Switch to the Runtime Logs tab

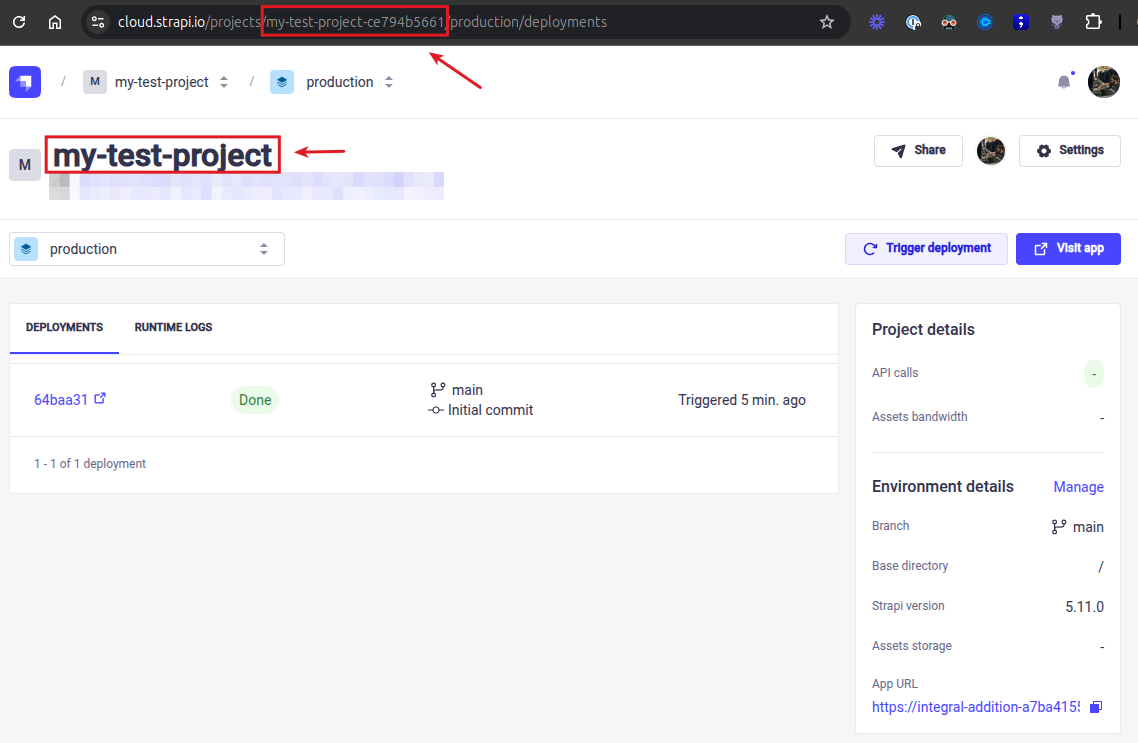click(173, 328)
